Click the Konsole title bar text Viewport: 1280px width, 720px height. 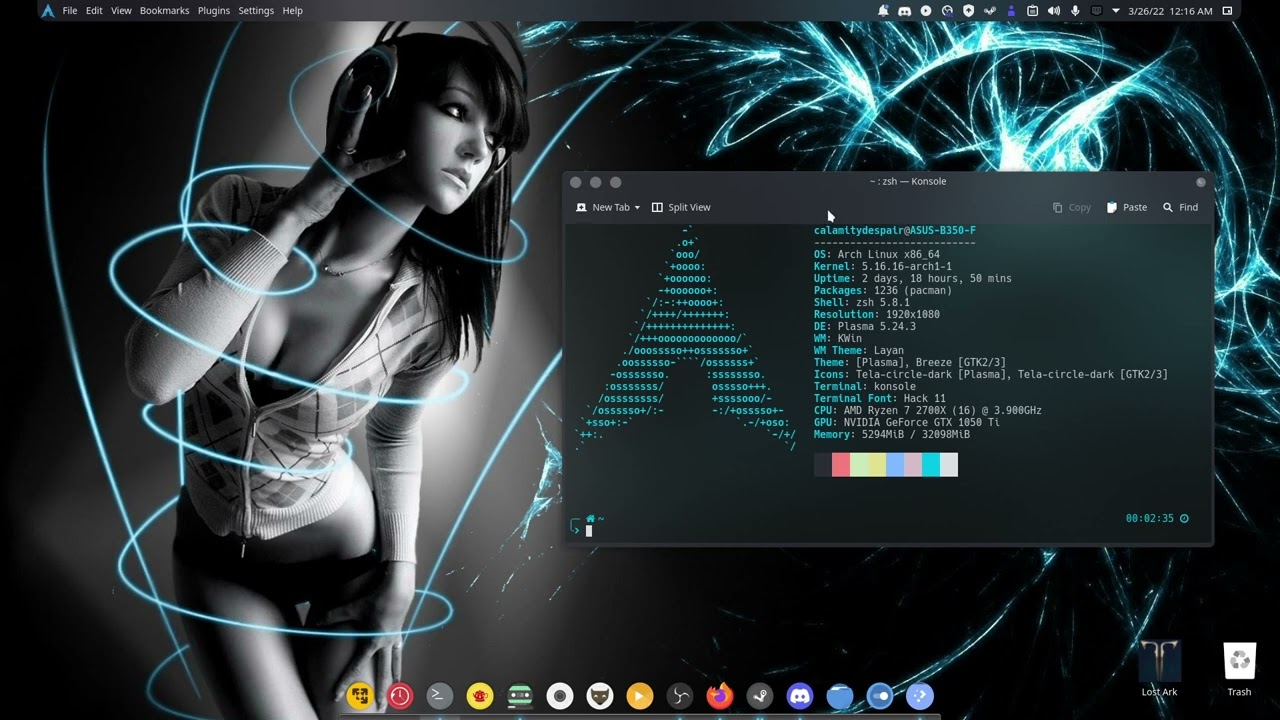click(908, 181)
